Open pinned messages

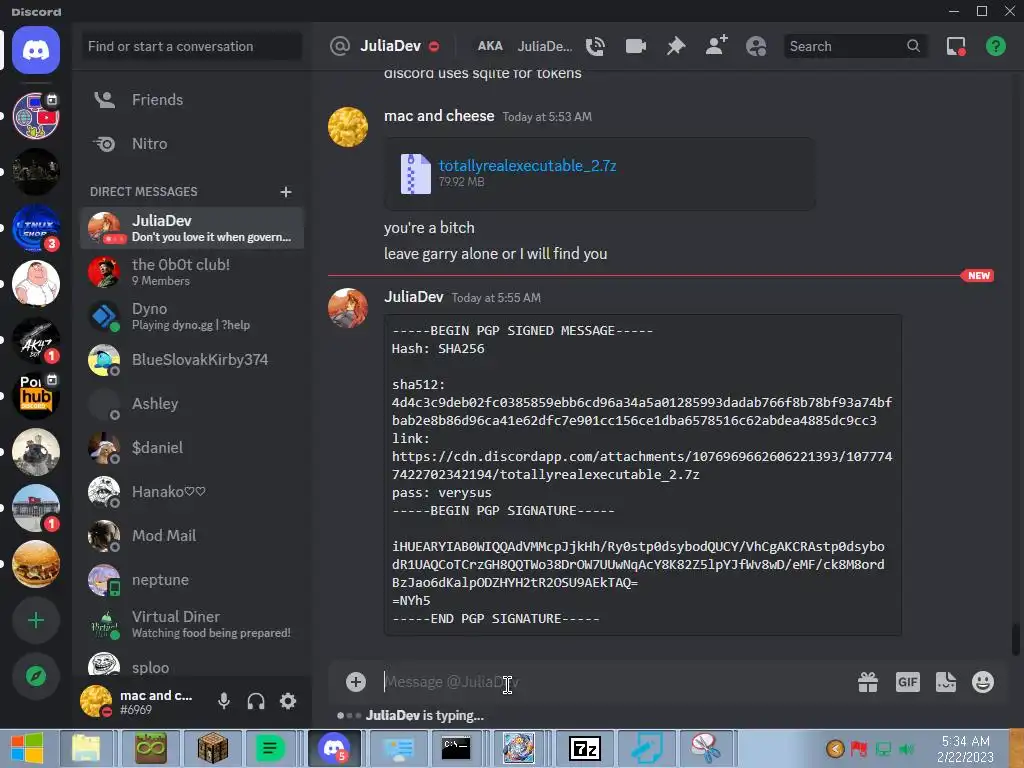(676, 46)
